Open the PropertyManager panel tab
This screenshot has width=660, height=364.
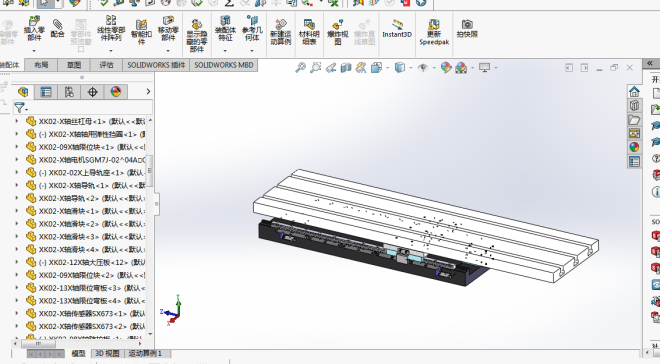[46, 92]
